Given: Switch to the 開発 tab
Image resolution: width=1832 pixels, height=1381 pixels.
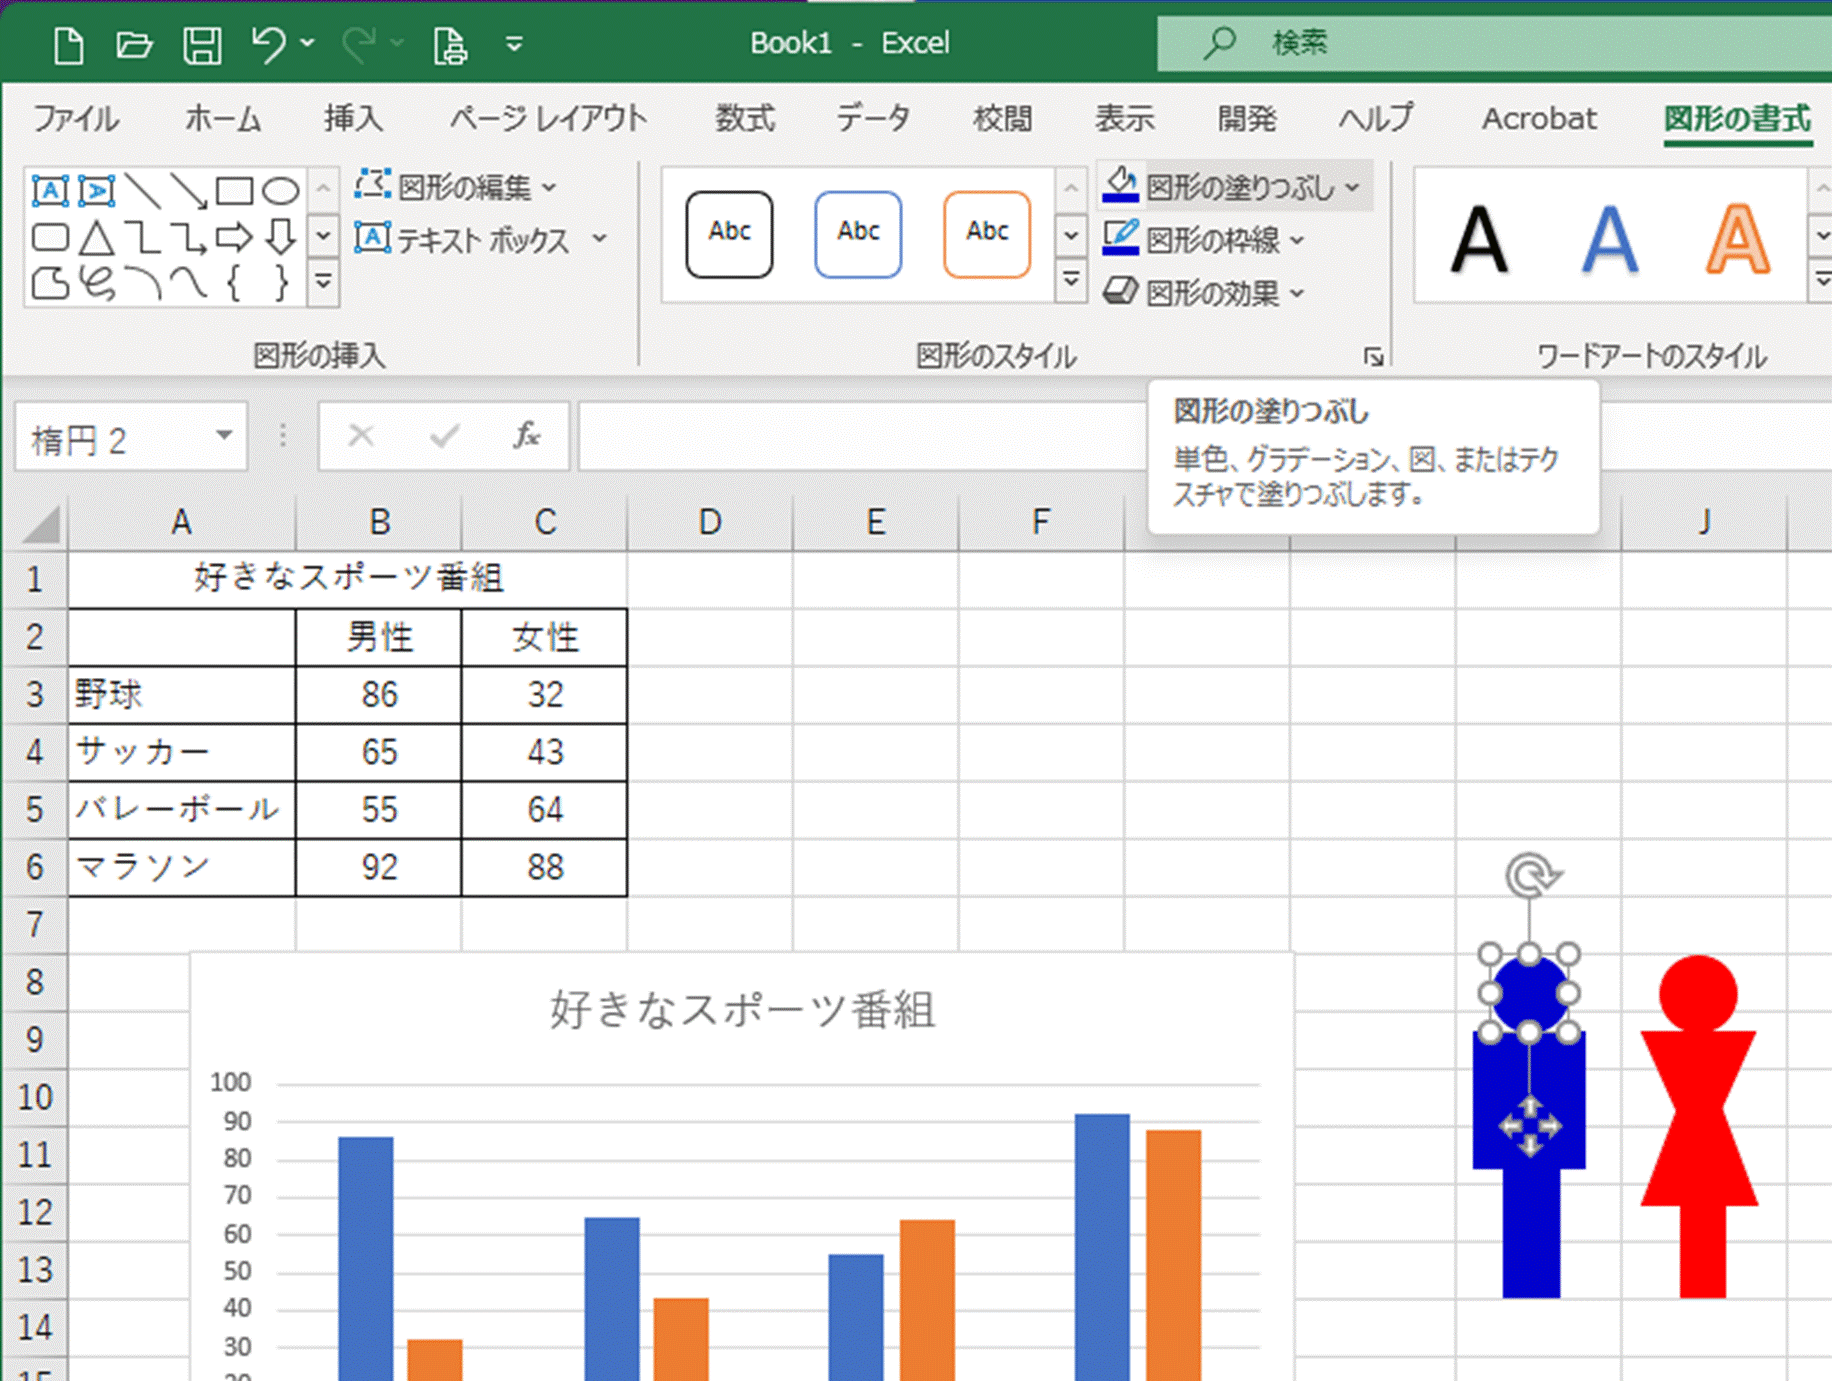Looking at the screenshot, I should coord(1247,119).
